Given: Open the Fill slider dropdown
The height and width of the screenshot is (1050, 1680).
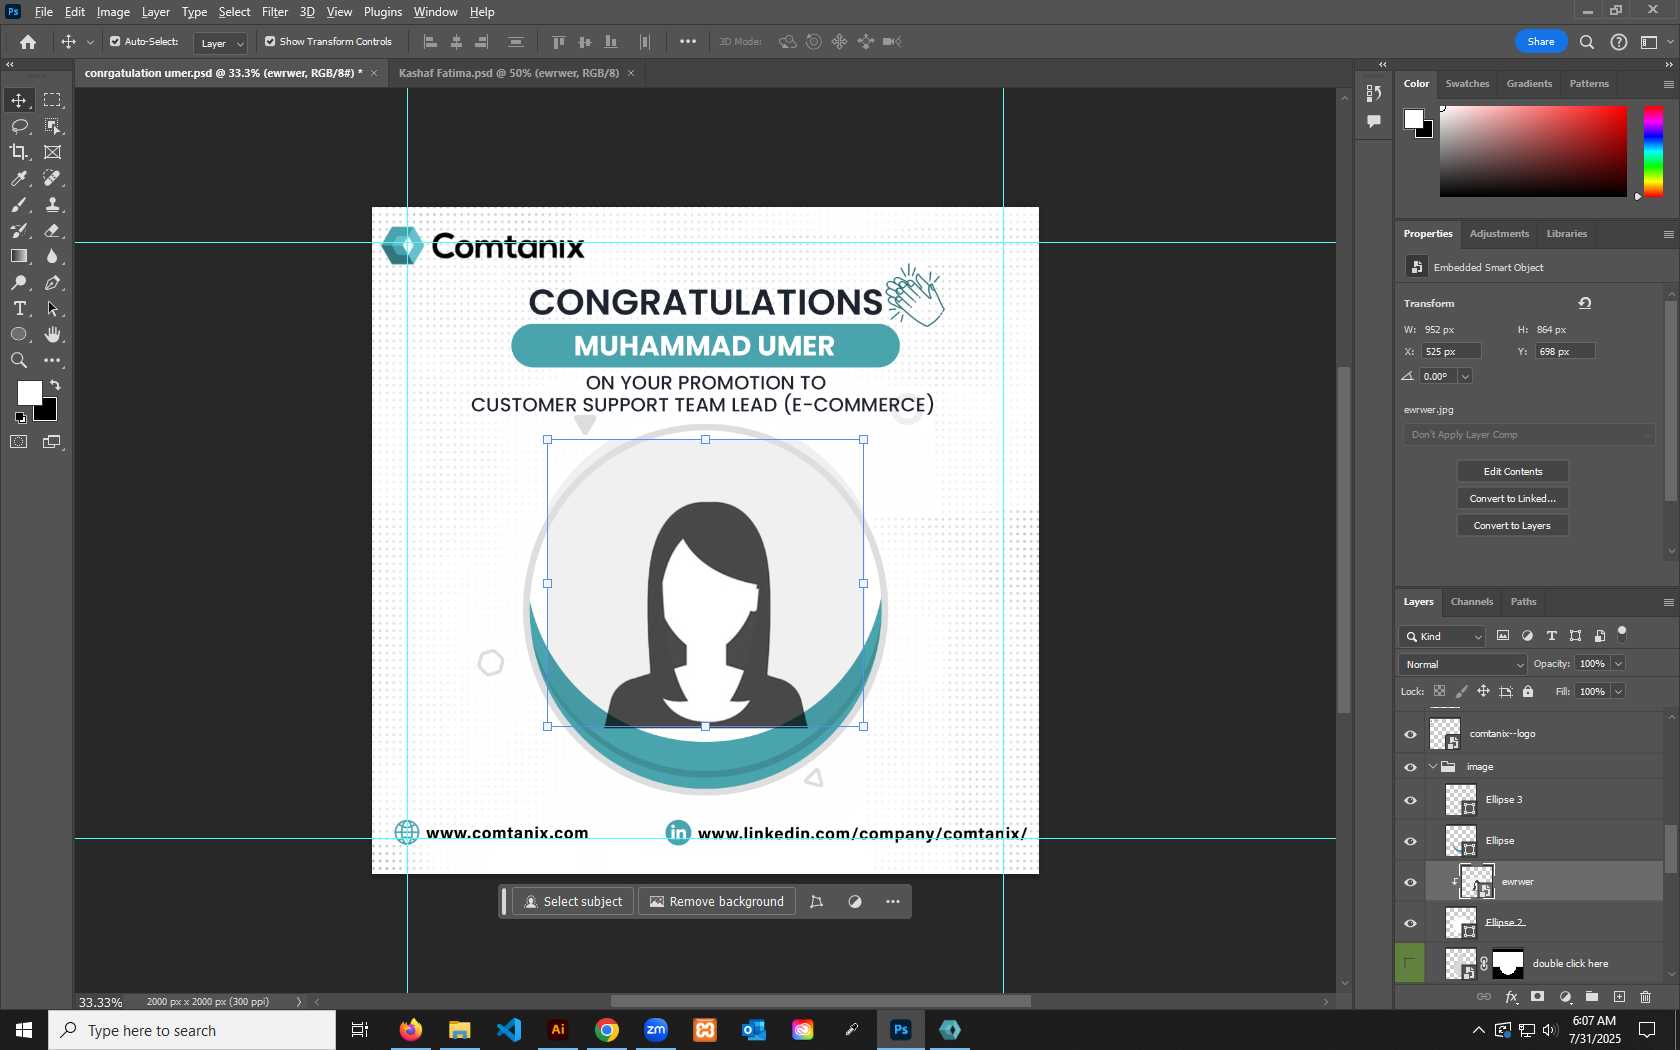Looking at the screenshot, I should click(1618, 692).
